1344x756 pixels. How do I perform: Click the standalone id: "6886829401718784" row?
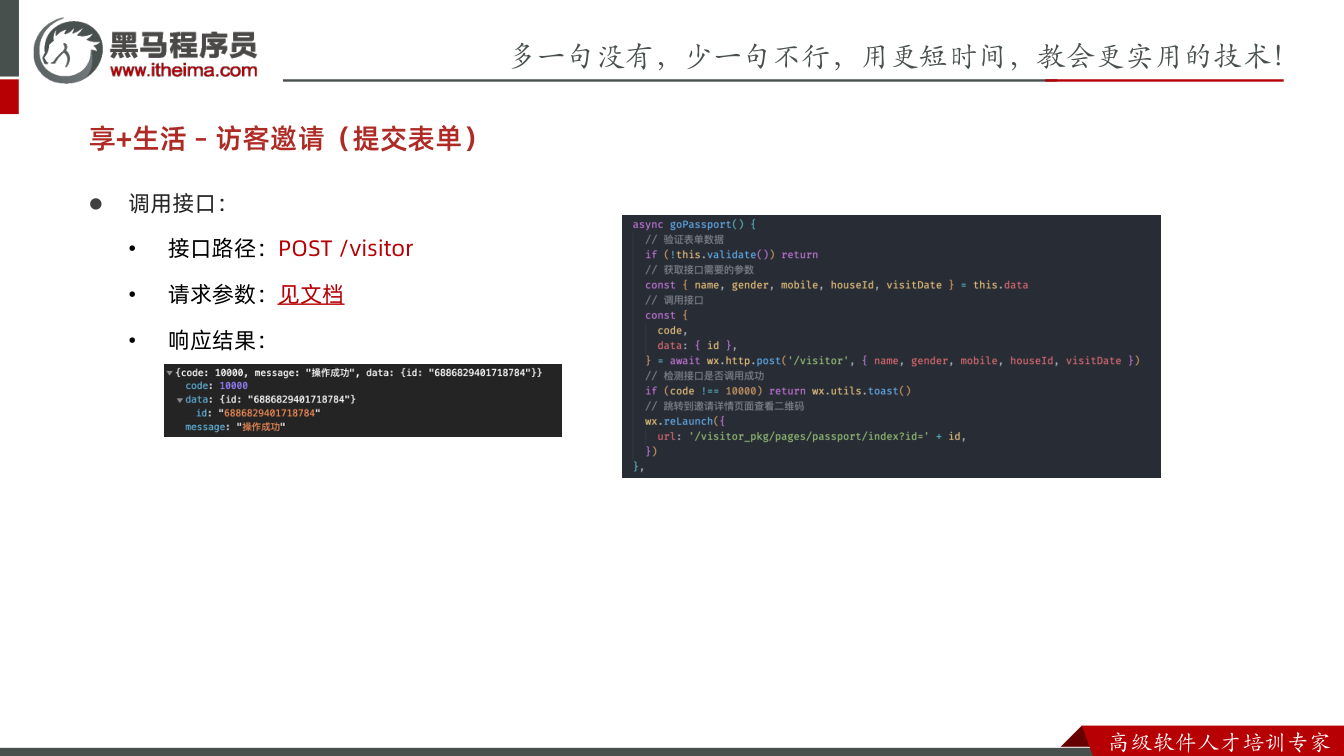258,413
